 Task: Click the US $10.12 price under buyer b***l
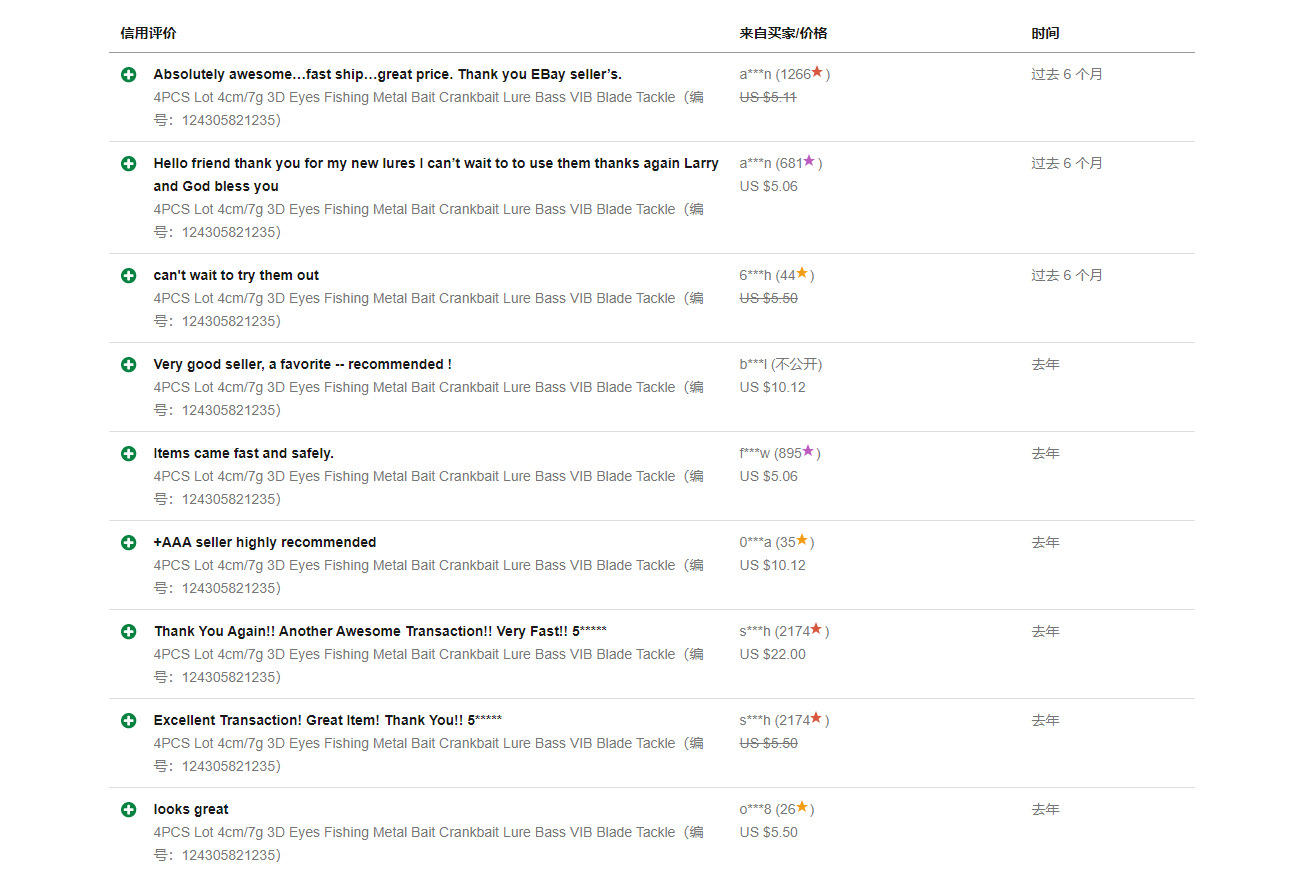(x=773, y=387)
